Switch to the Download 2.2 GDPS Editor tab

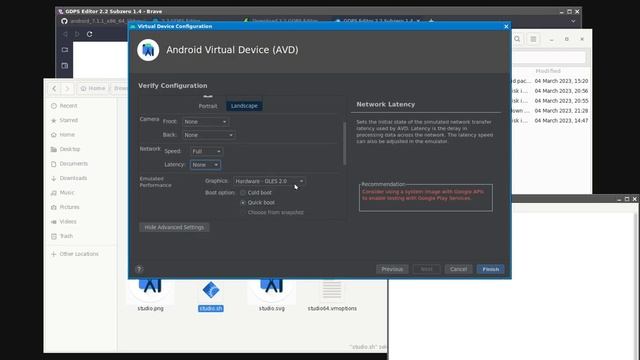coord(284,20)
